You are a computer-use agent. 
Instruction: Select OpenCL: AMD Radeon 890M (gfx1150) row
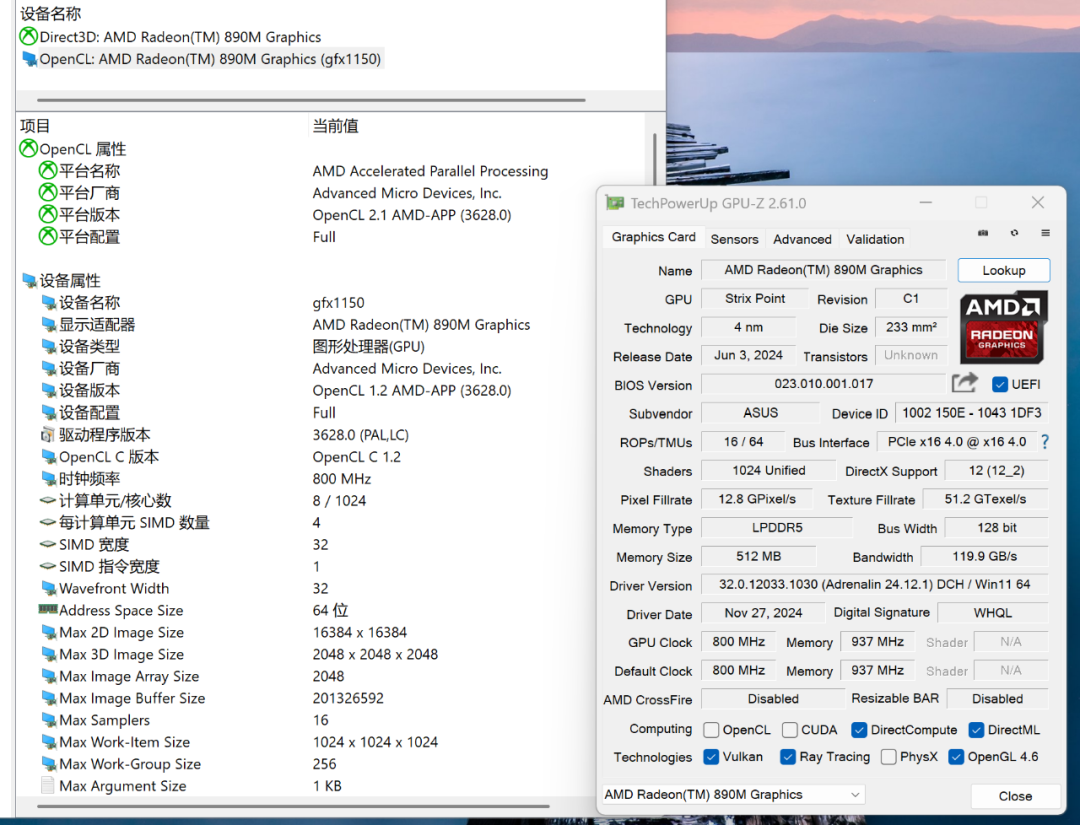(x=201, y=59)
